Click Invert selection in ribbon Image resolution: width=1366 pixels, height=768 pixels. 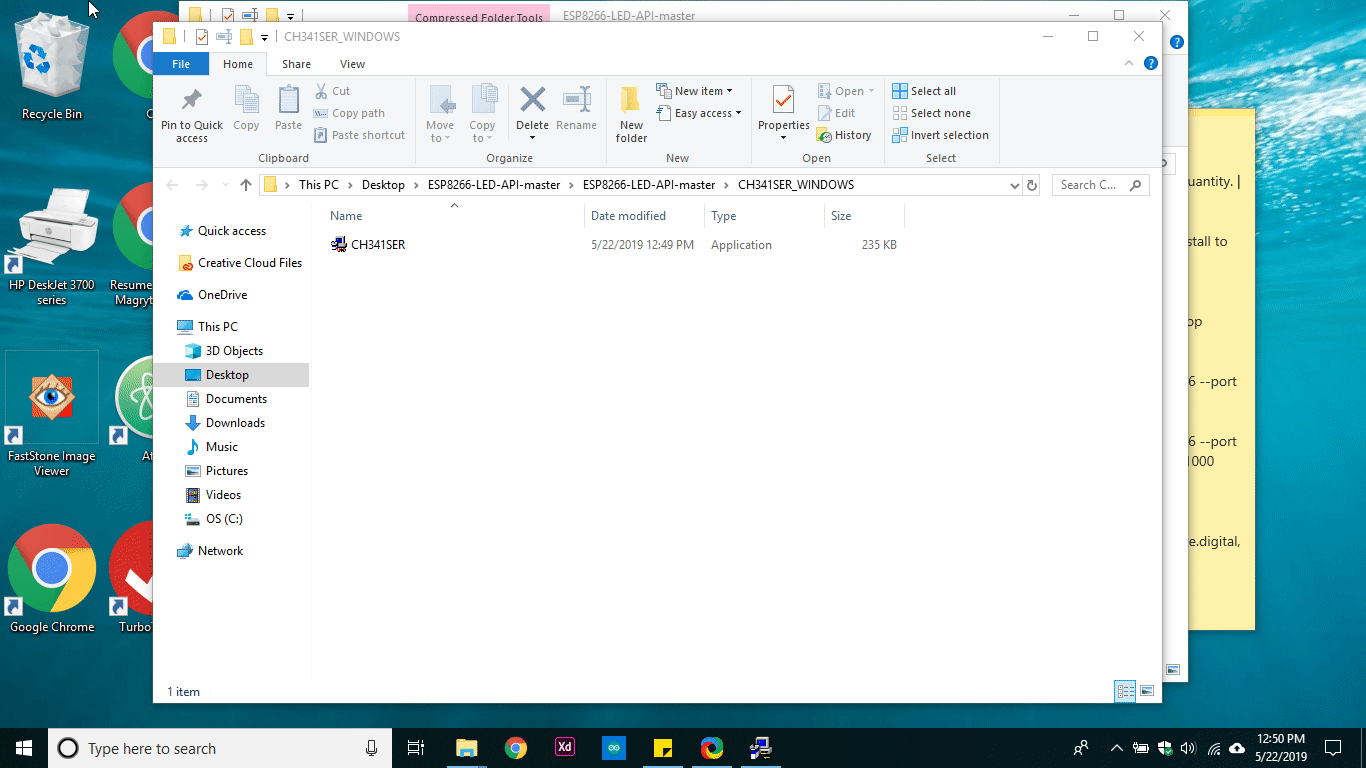coord(940,135)
